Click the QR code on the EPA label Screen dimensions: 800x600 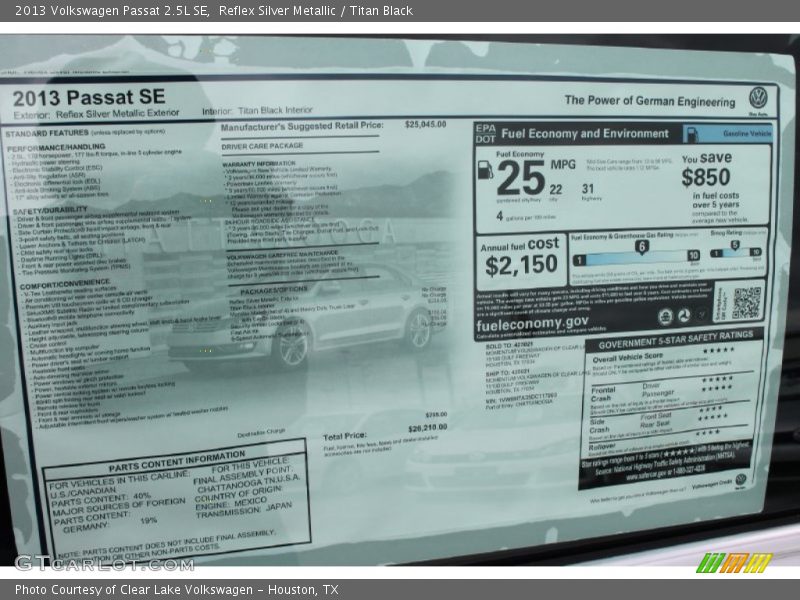point(746,303)
